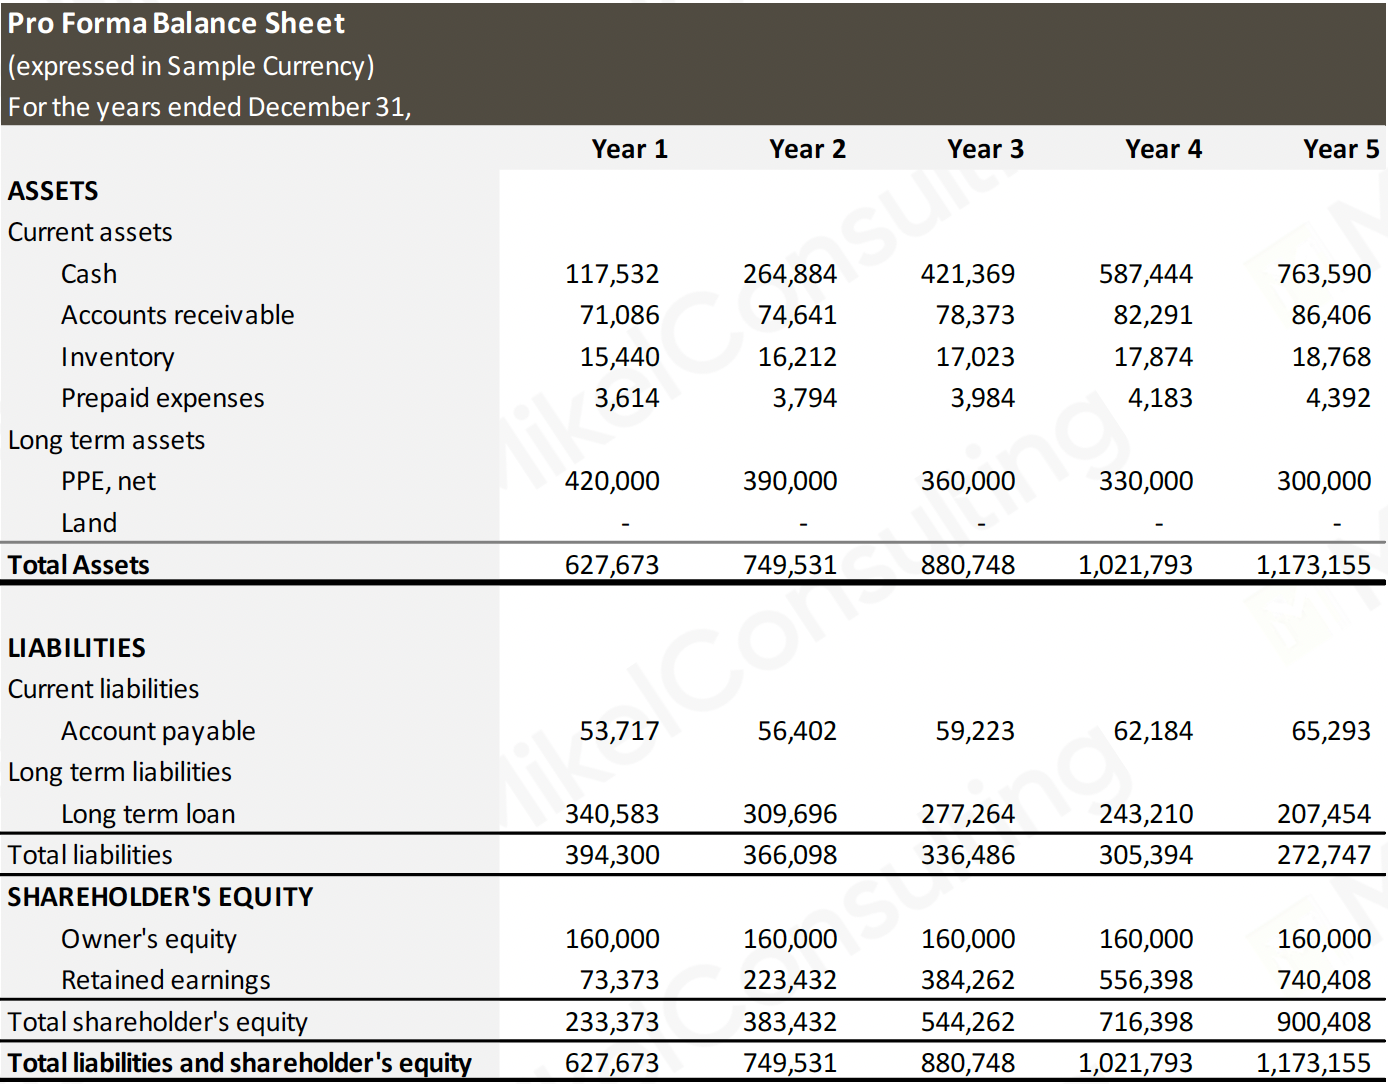Click the Long term liabilities label
Screen dimensions: 1388x1084
119,772
